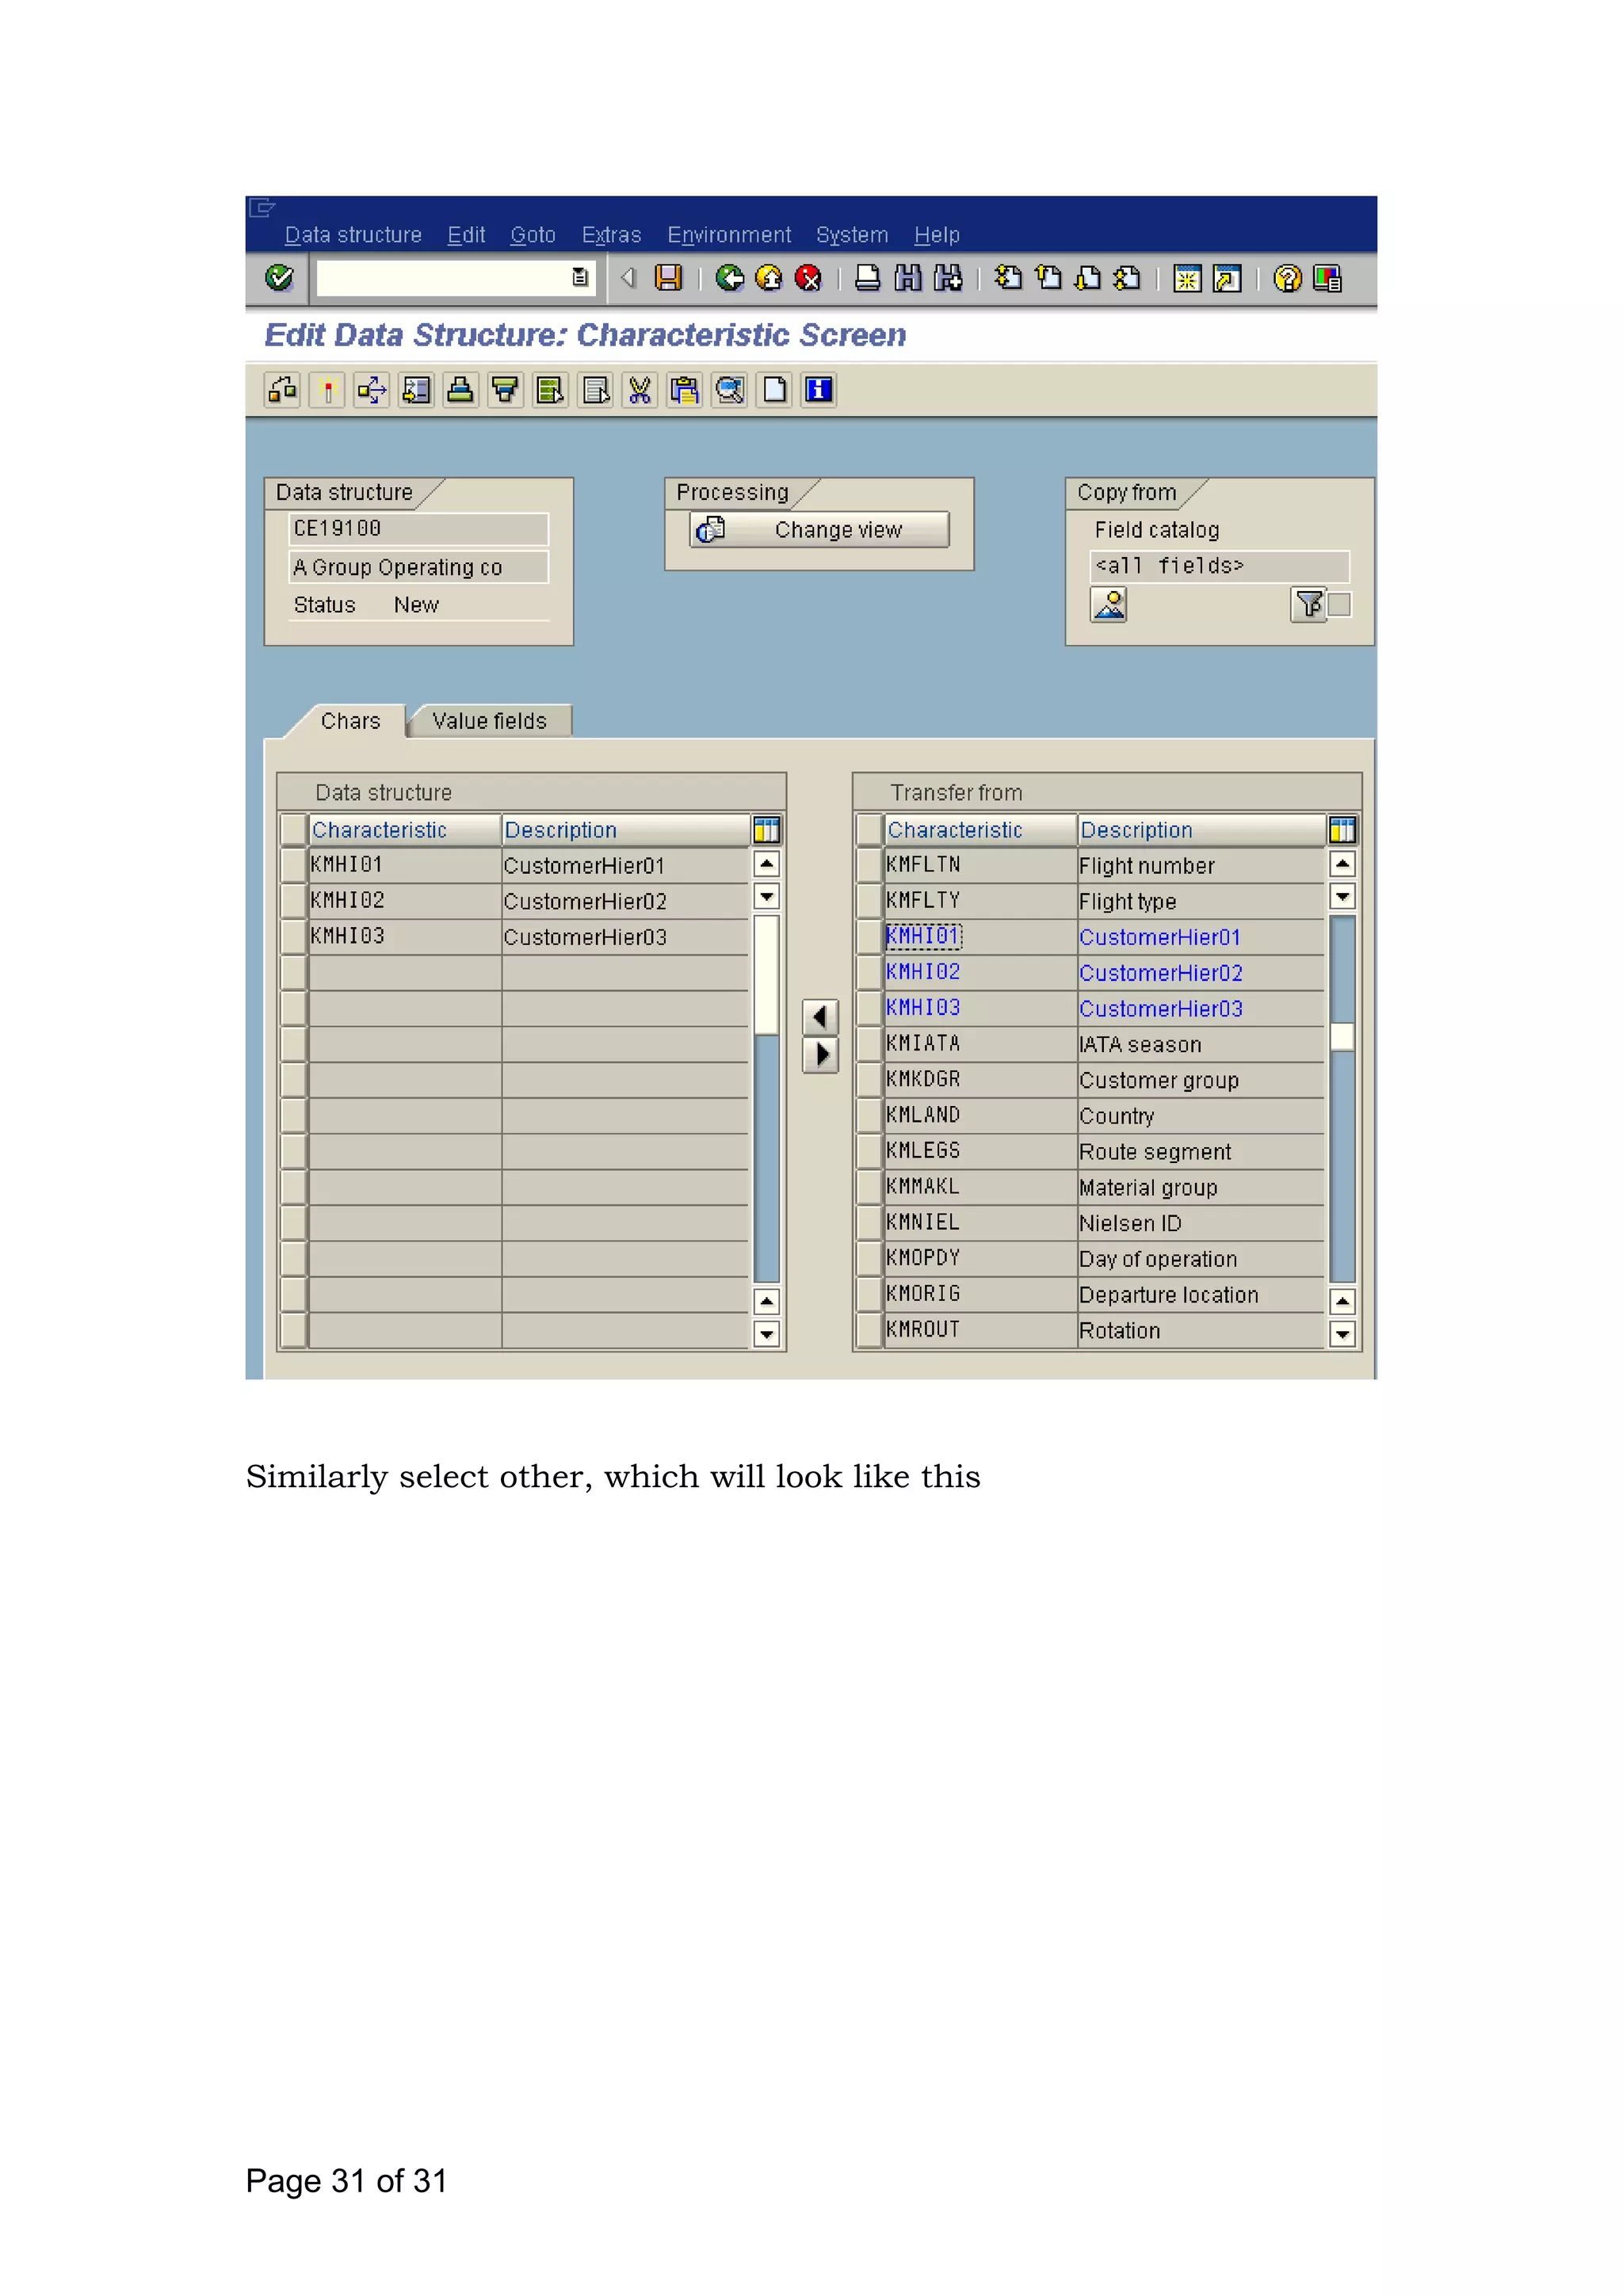This screenshot has width=1623, height=2296.
Task: Switch to the Value fields tab
Action: pos(489,721)
